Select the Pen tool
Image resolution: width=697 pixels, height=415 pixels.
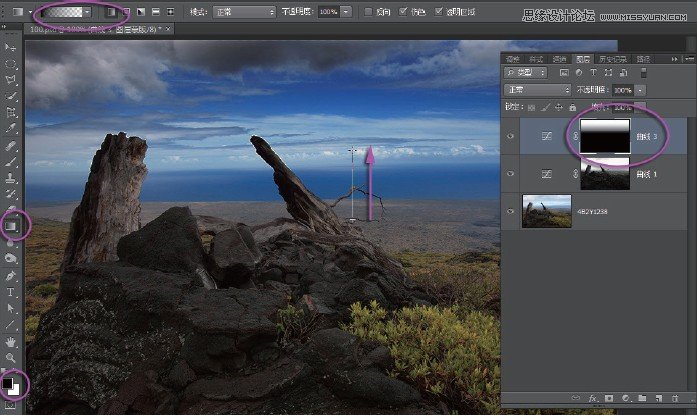10,276
